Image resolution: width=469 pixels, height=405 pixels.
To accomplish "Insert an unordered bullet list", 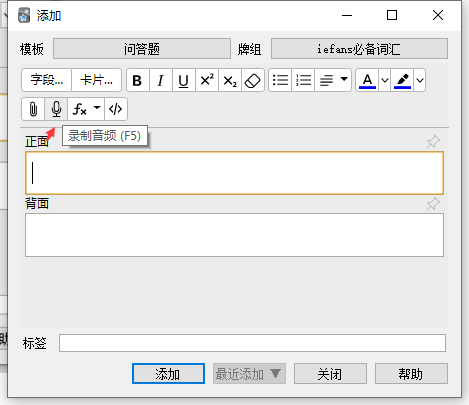I will click(x=280, y=80).
